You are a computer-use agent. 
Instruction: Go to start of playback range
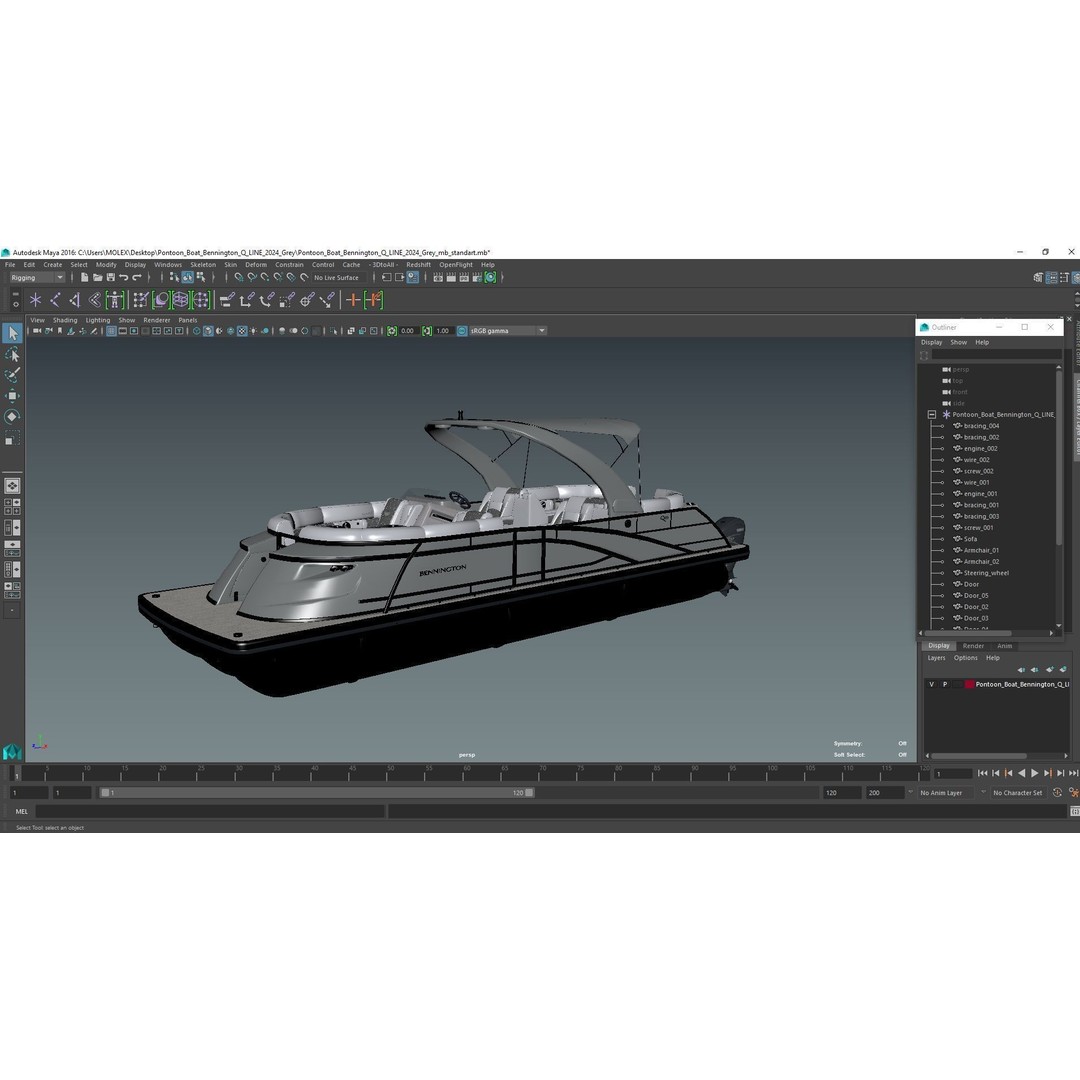(x=982, y=773)
